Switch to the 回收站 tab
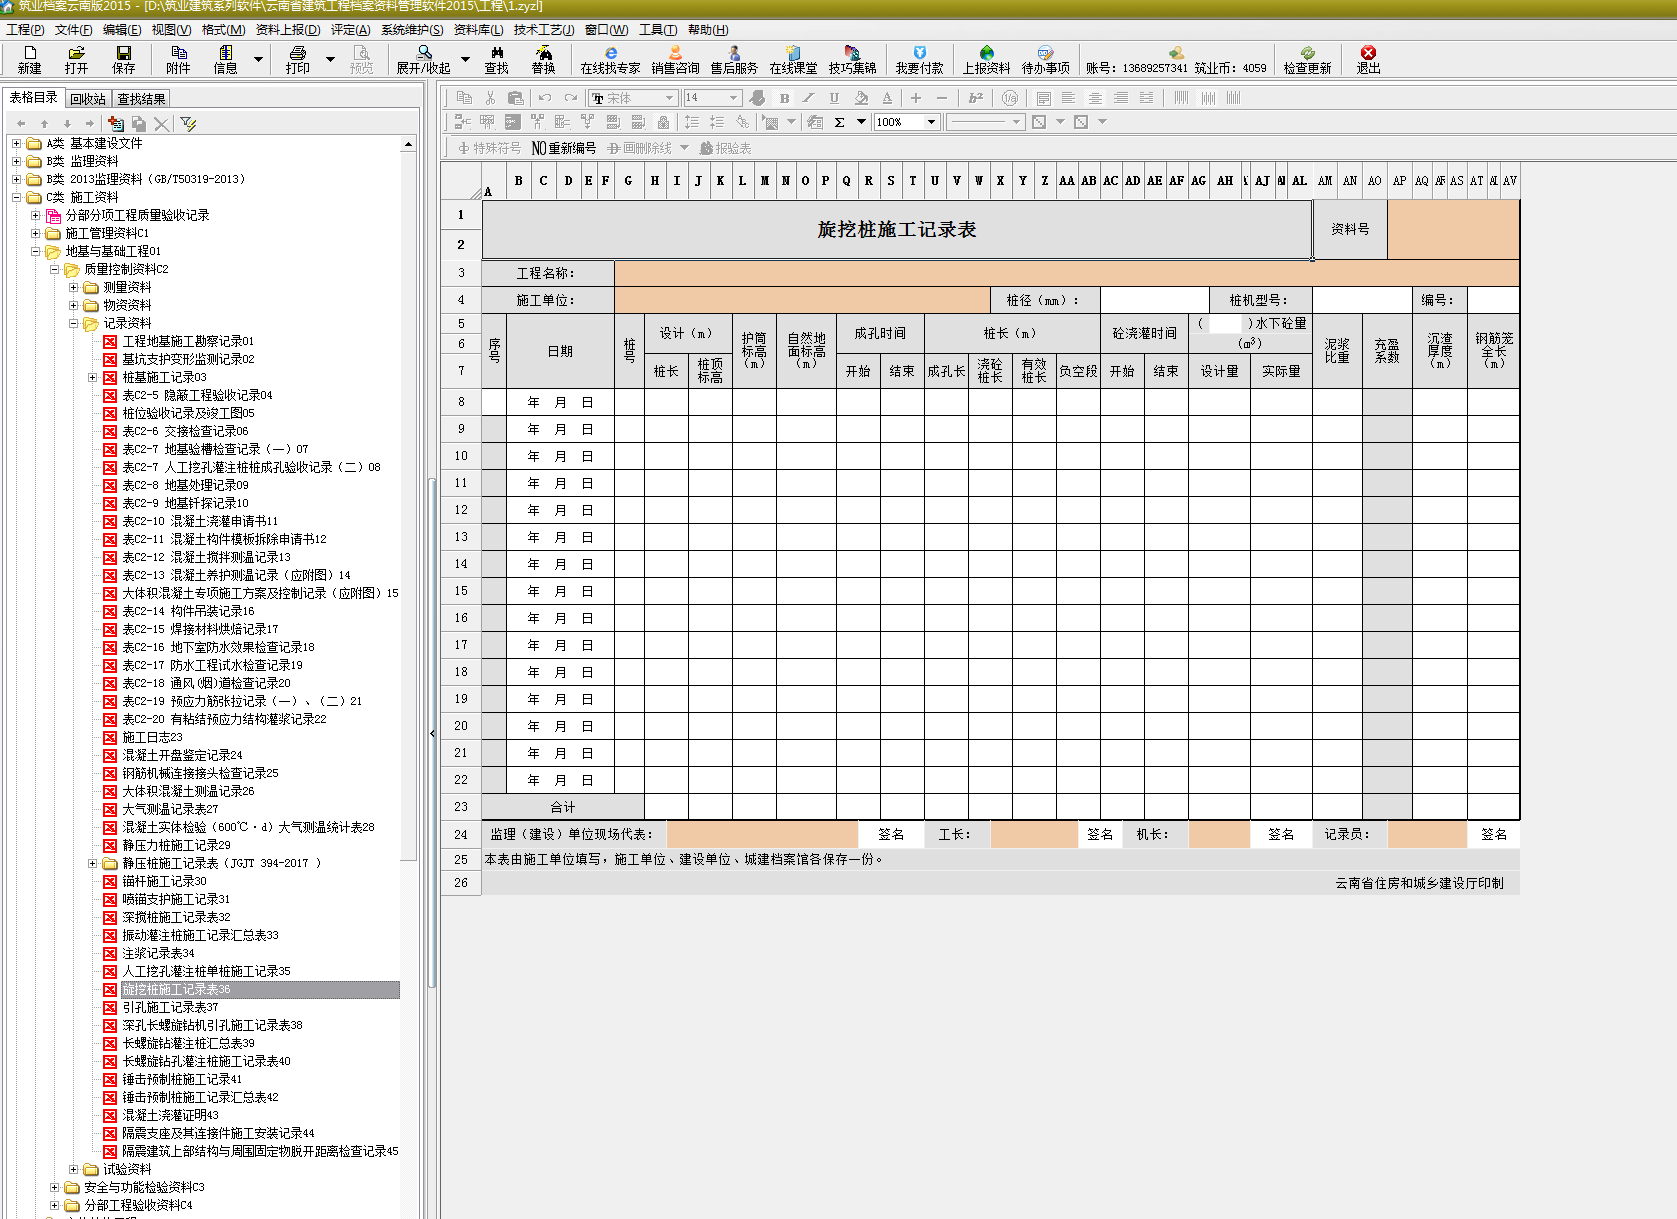Image resolution: width=1677 pixels, height=1219 pixels. tap(88, 99)
